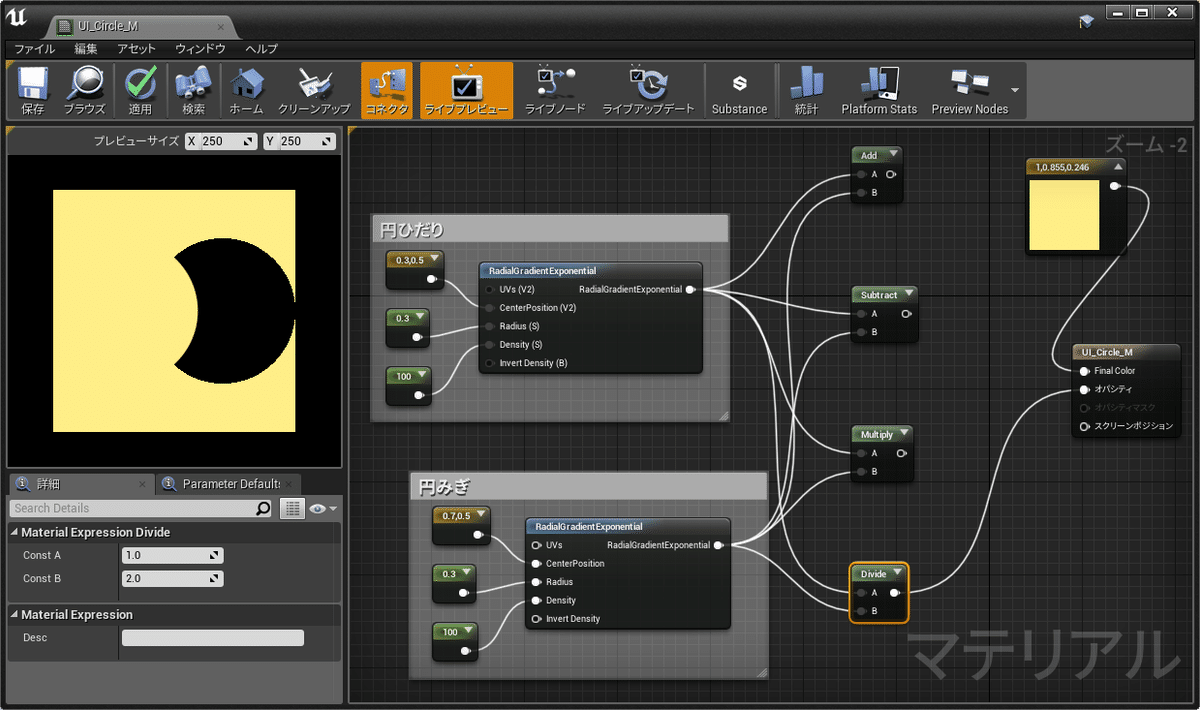The width and height of the screenshot is (1200, 710).
Task: Click the スクリーンポジション input pin
Action: pyautogui.click(x=1084, y=427)
